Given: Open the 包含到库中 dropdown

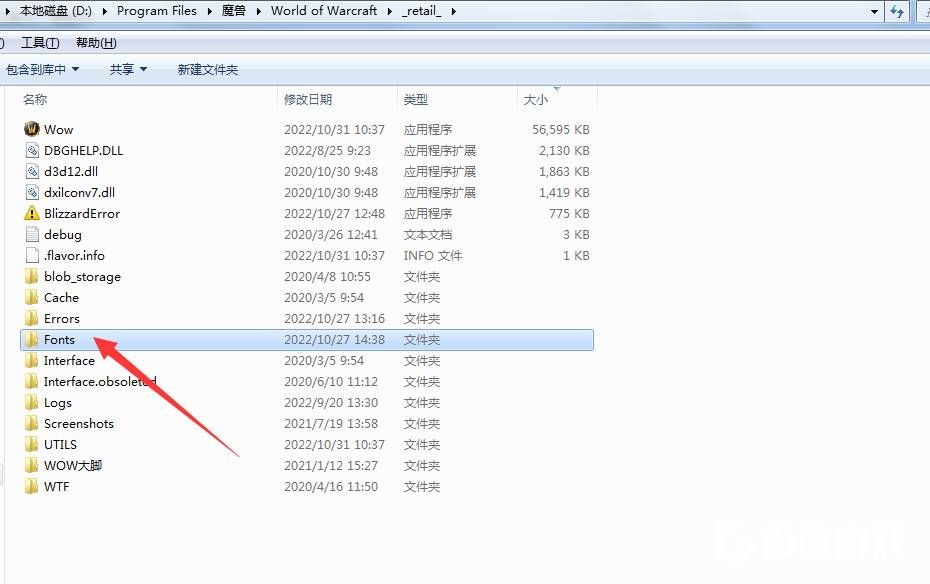Looking at the screenshot, I should pyautogui.click(x=42, y=69).
